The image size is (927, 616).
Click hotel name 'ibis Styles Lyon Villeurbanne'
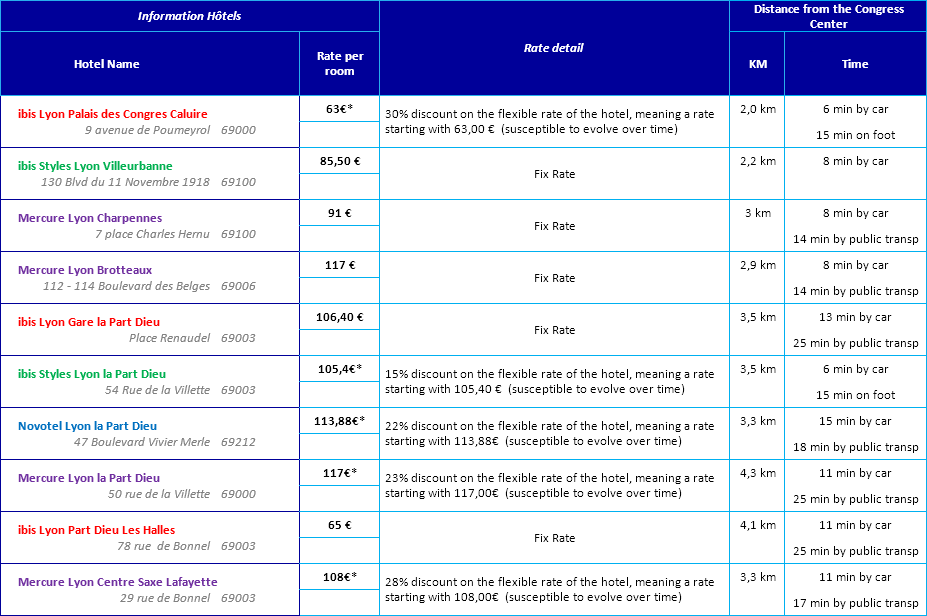pyautogui.click(x=95, y=166)
